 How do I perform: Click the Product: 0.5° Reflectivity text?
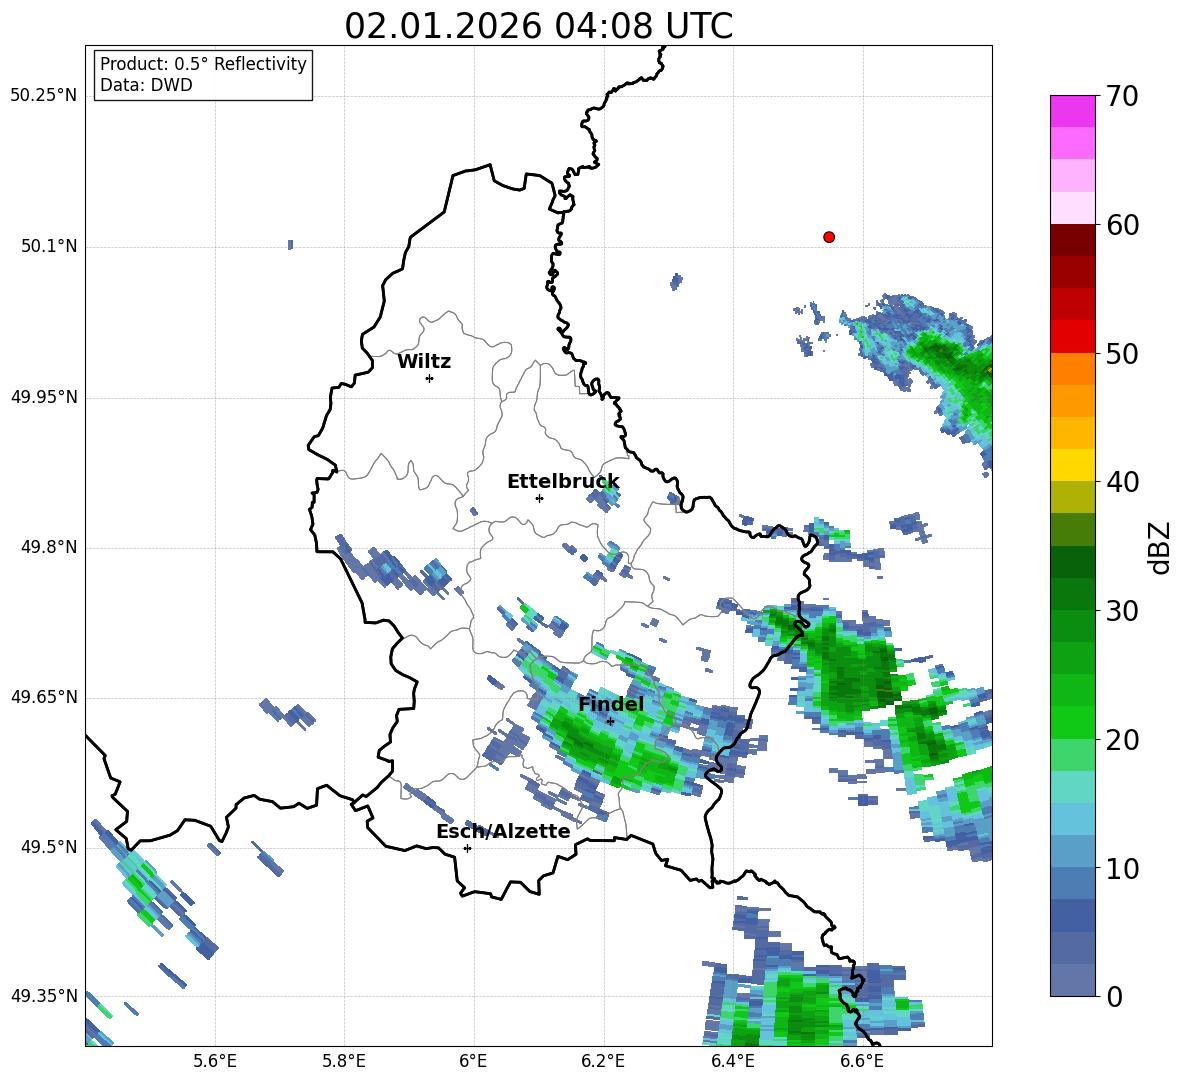(203, 64)
